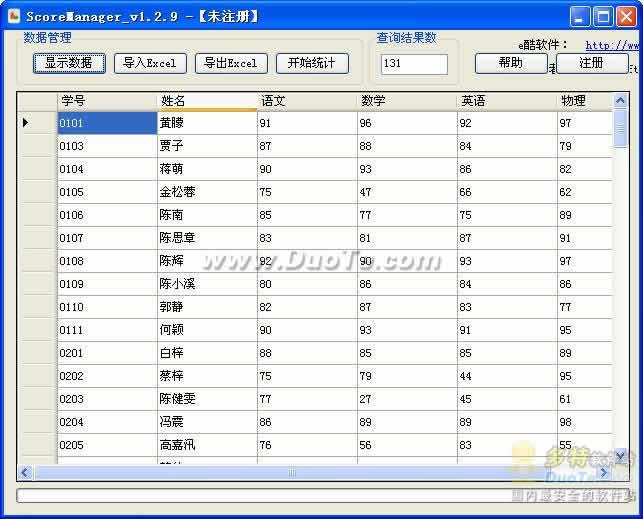Maximize the ScoreManager window

click(x=603, y=17)
